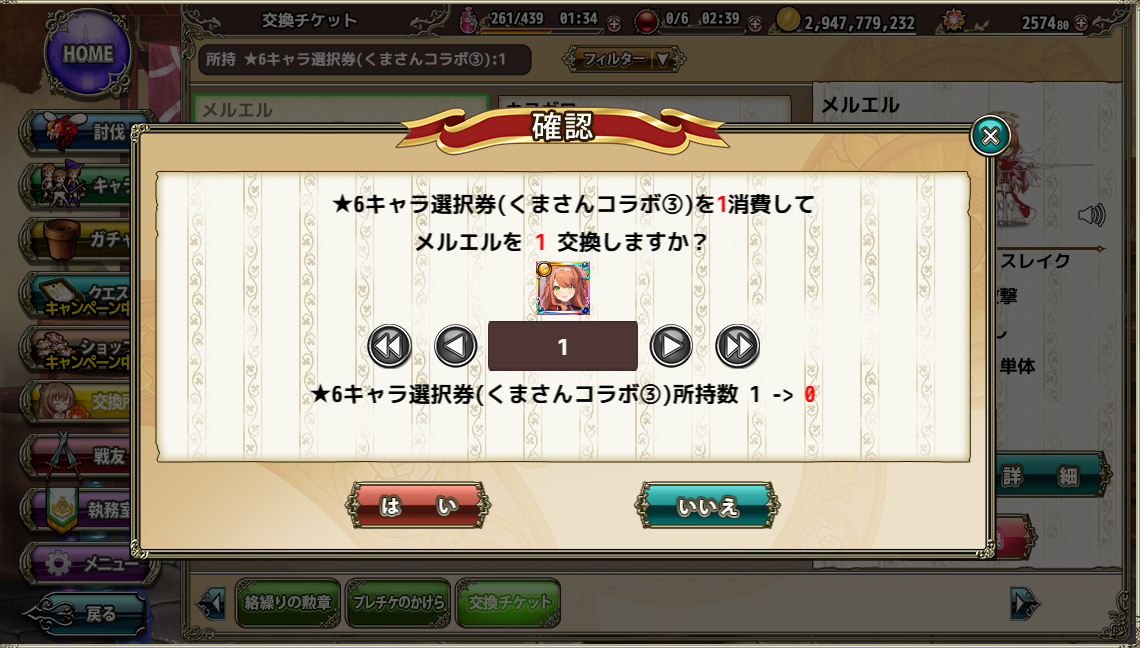Confirm exchange with the はい button

418,505
